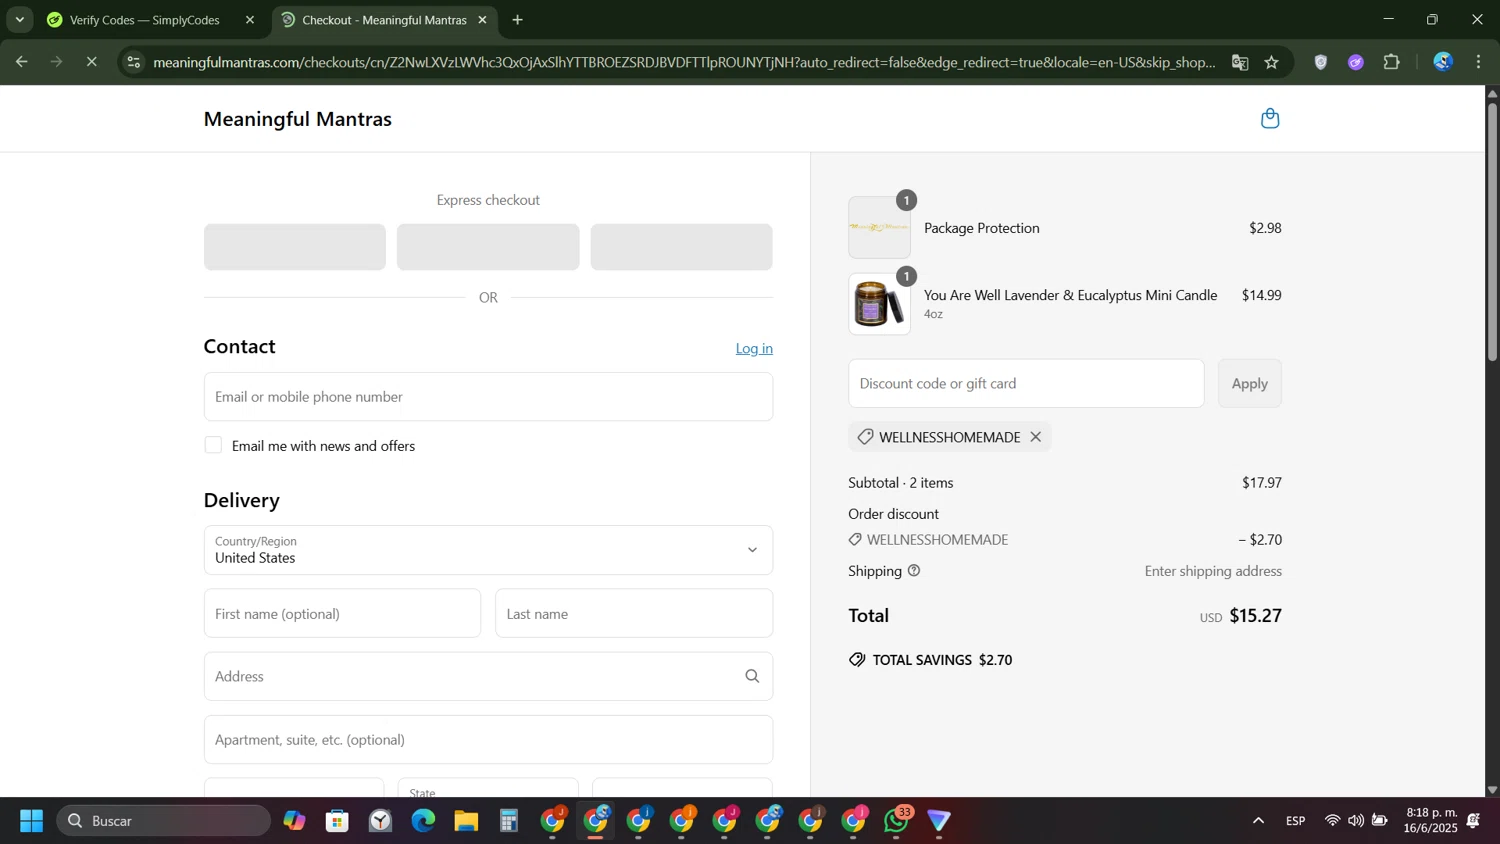The width and height of the screenshot is (1500, 844).
Task: Open Copilot from the taskbar
Action: tap(294, 821)
